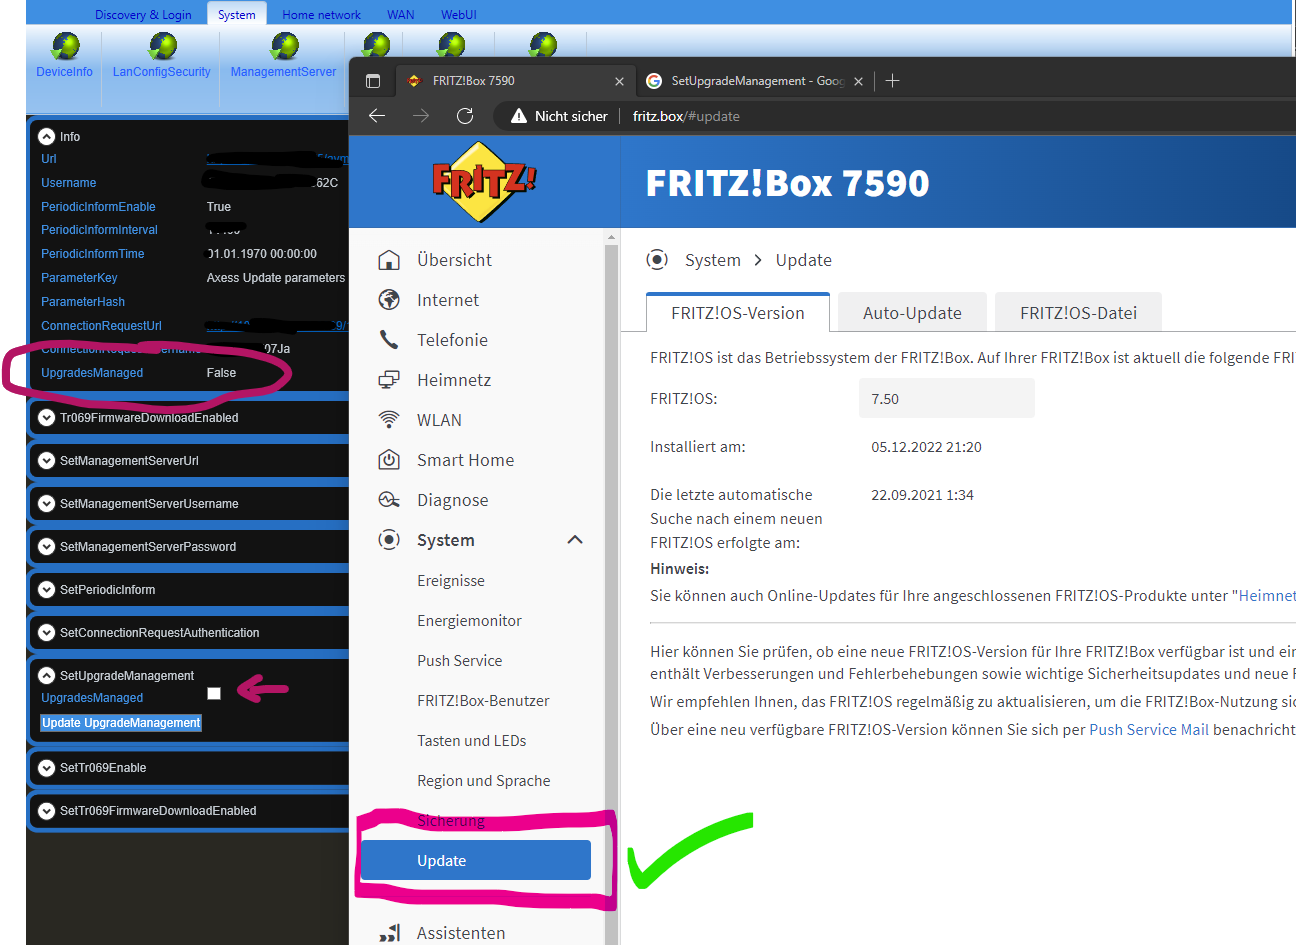1296x945 pixels.
Task: Expand SetManagementServerUrl section
Action: [x=46, y=461]
